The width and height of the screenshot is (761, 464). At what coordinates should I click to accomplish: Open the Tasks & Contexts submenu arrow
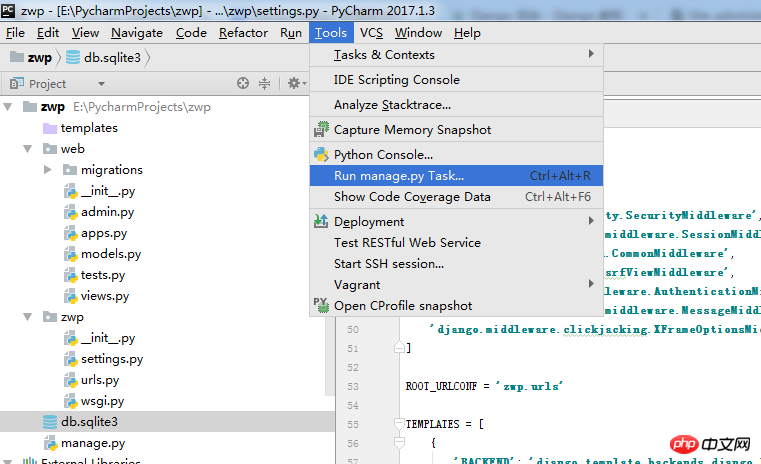click(591, 54)
